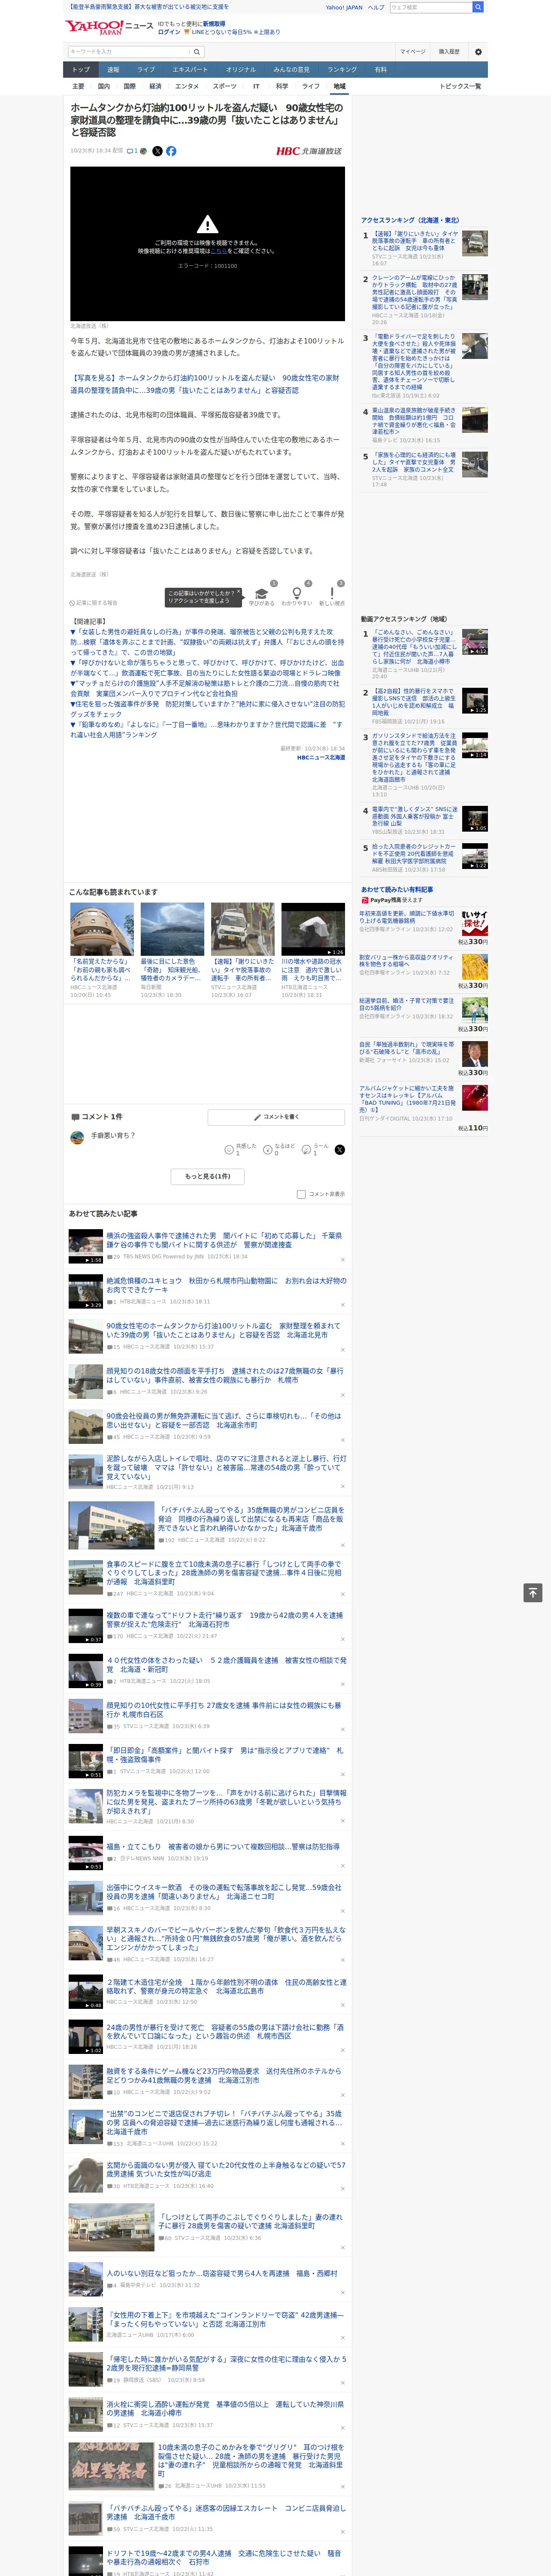The height and width of the screenshot is (2576, 551).
Task: Focus the ウェブ検索 field at top
Action: pos(430,7)
